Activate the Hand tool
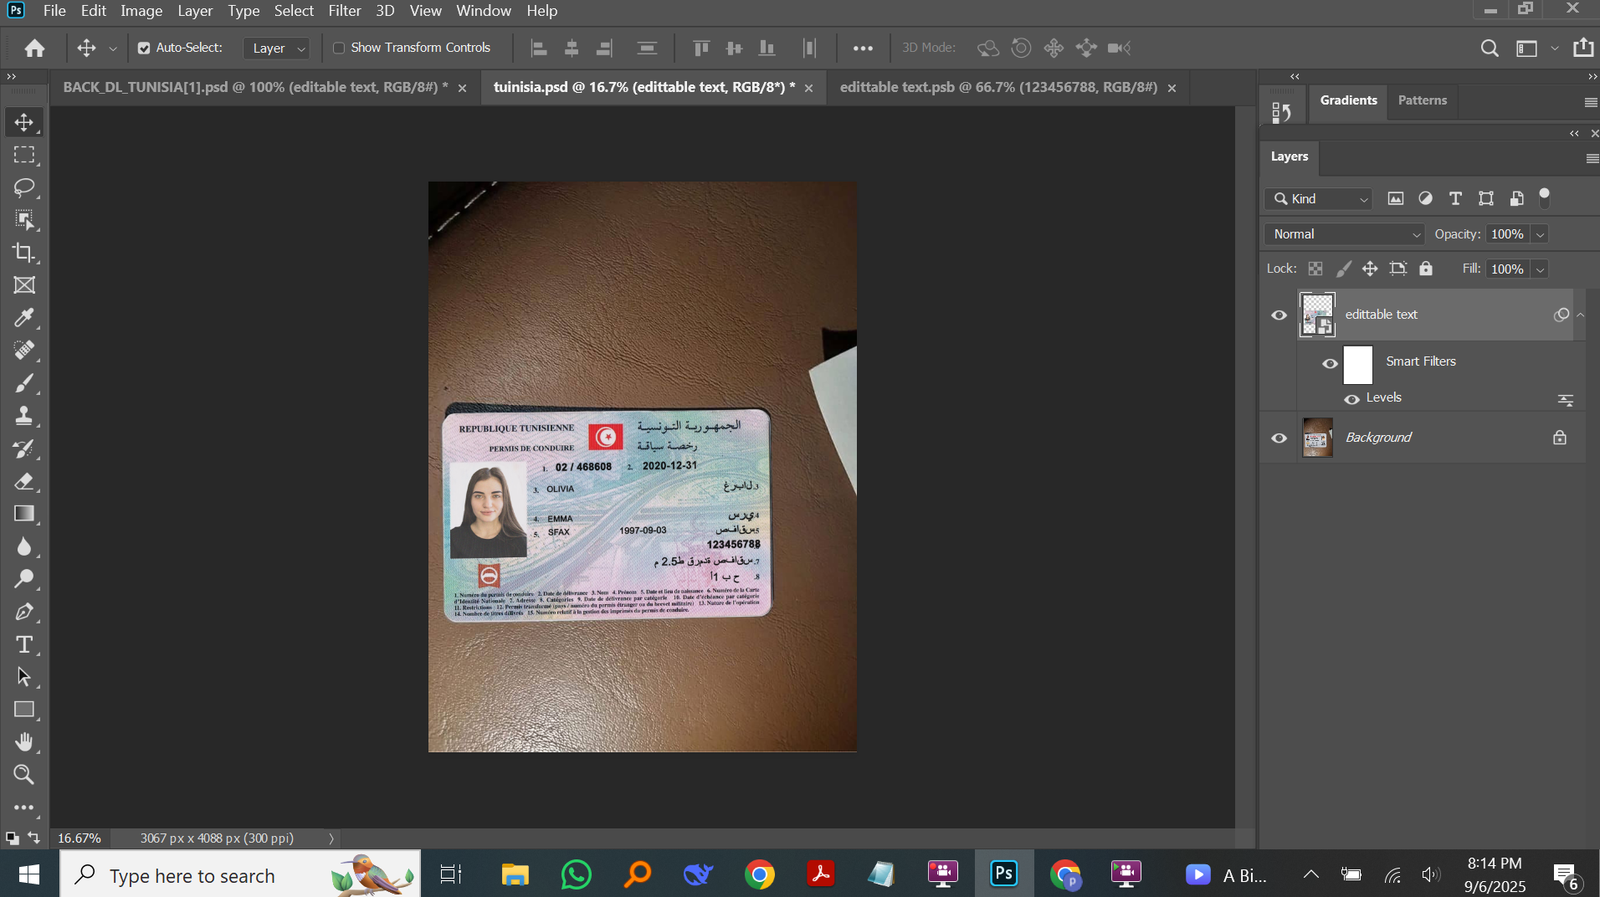Viewport: 1600px width, 897px height. [x=24, y=742]
